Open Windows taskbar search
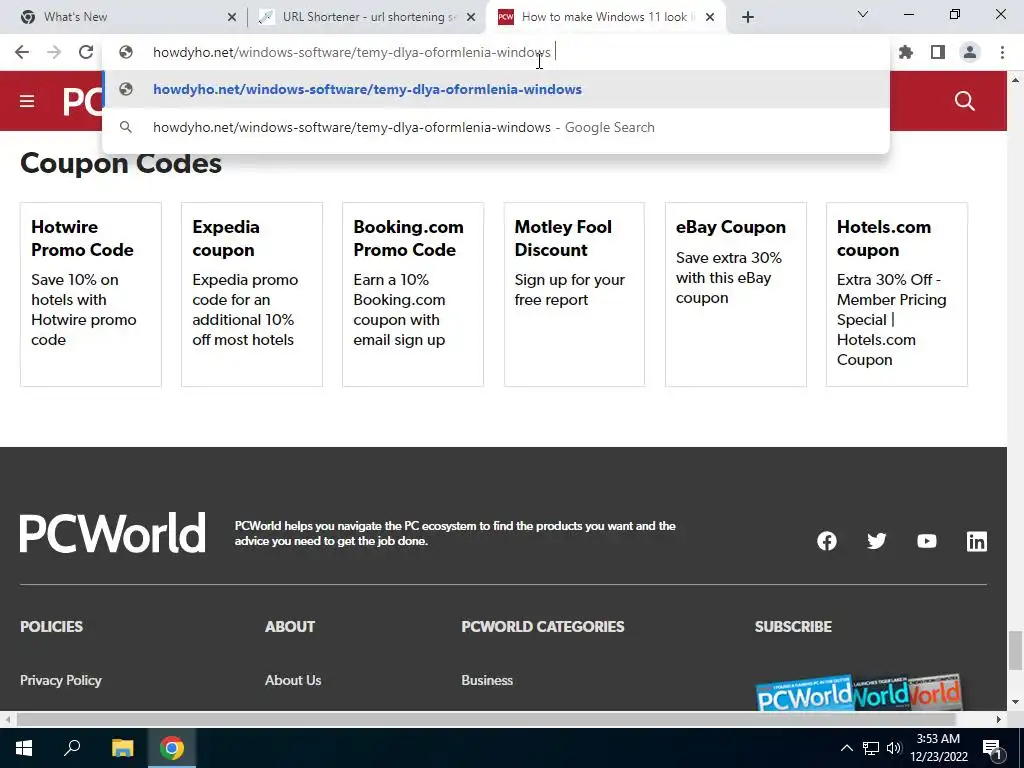1024x768 pixels. (x=72, y=748)
